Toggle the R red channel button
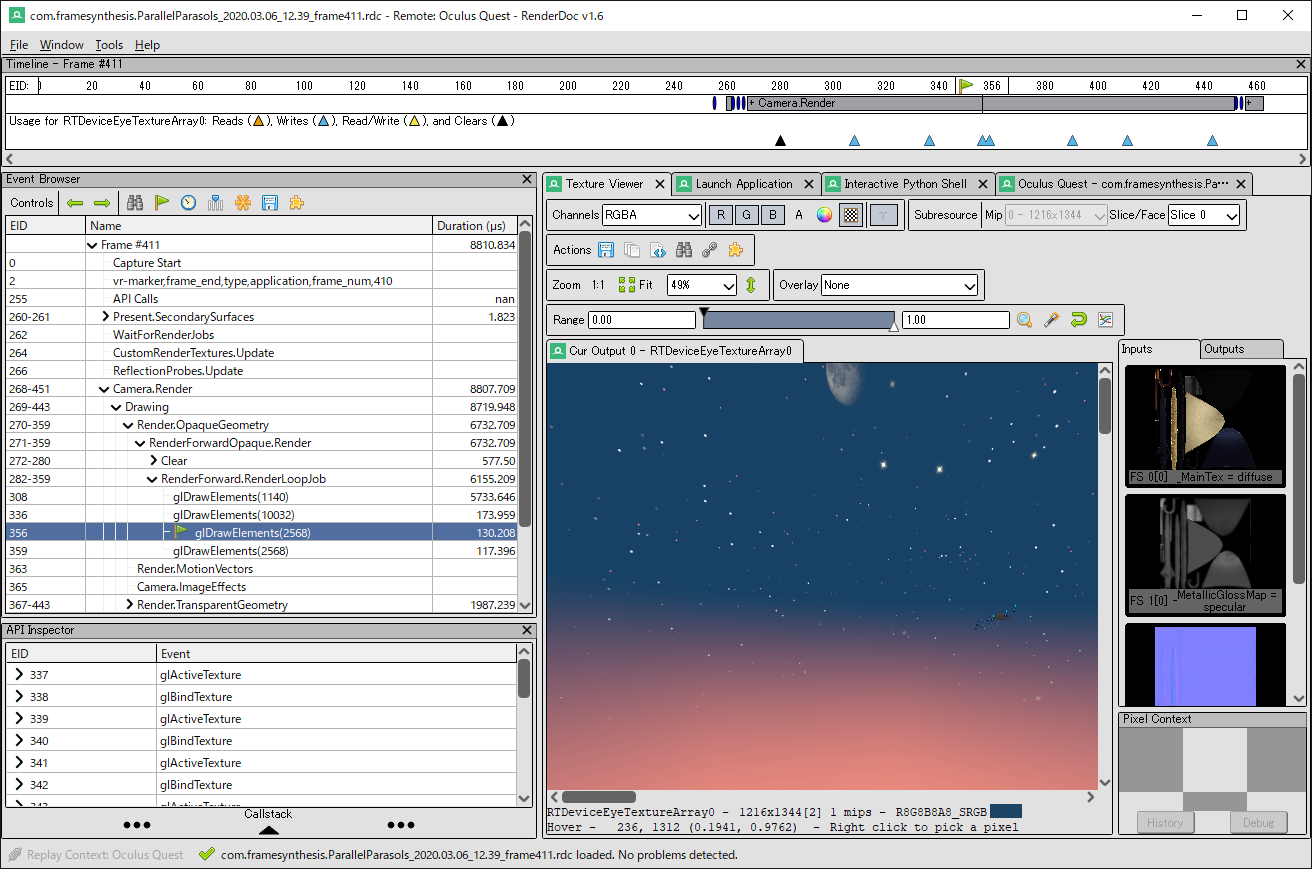This screenshot has width=1312, height=869. [x=720, y=215]
